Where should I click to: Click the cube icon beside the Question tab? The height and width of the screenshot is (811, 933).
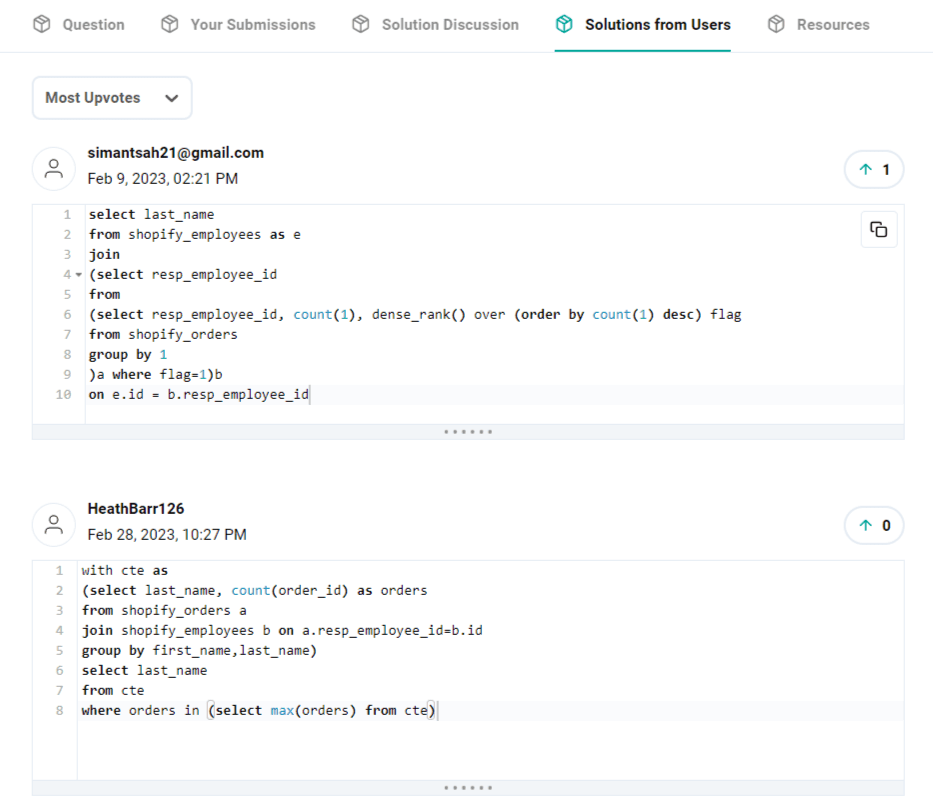click(x=41, y=23)
